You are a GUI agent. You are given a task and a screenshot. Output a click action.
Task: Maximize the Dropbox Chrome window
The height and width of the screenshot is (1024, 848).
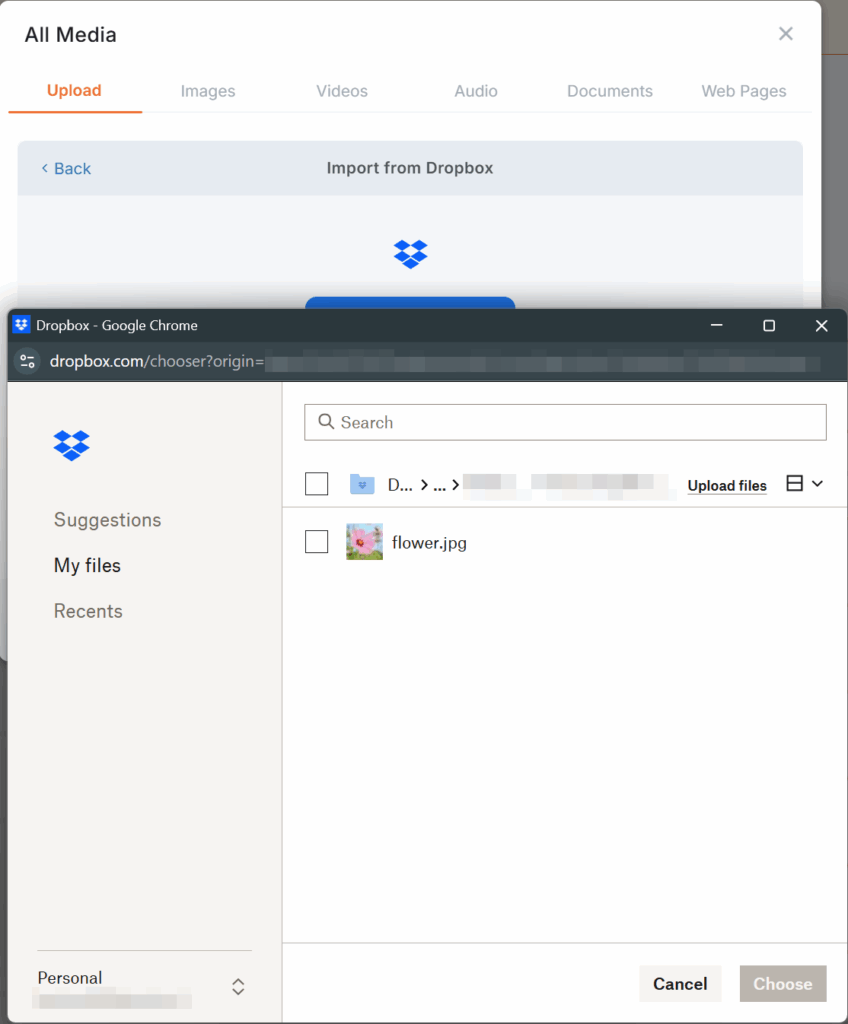click(768, 325)
